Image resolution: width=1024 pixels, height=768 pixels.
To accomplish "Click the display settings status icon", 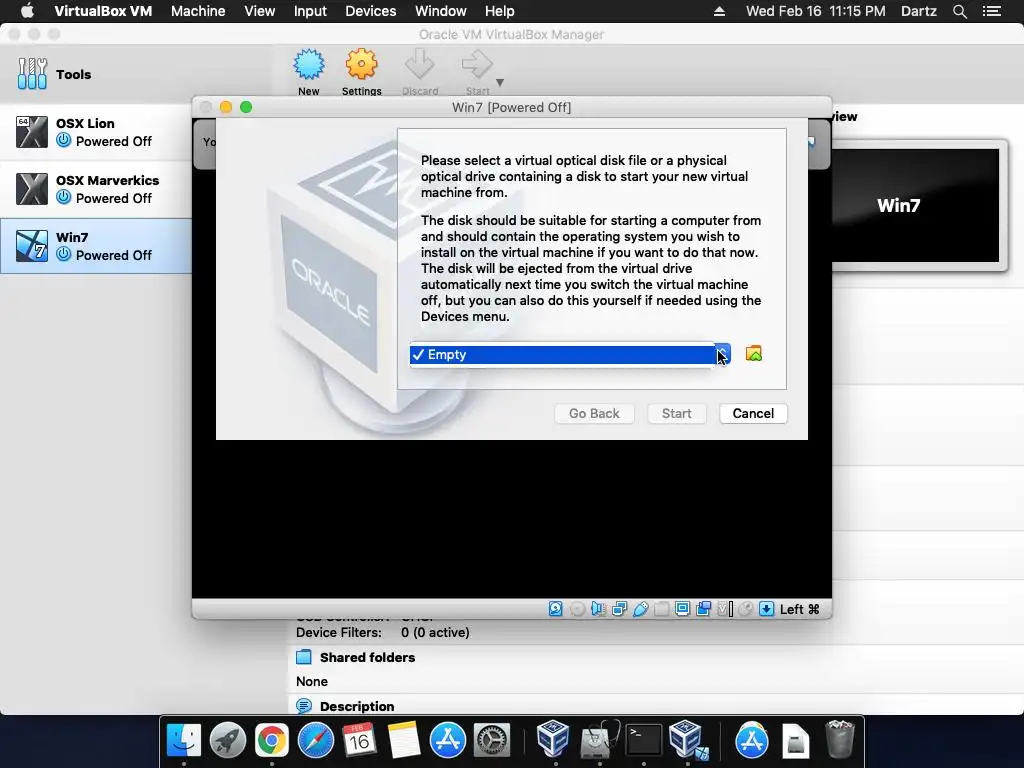I will pos(682,609).
